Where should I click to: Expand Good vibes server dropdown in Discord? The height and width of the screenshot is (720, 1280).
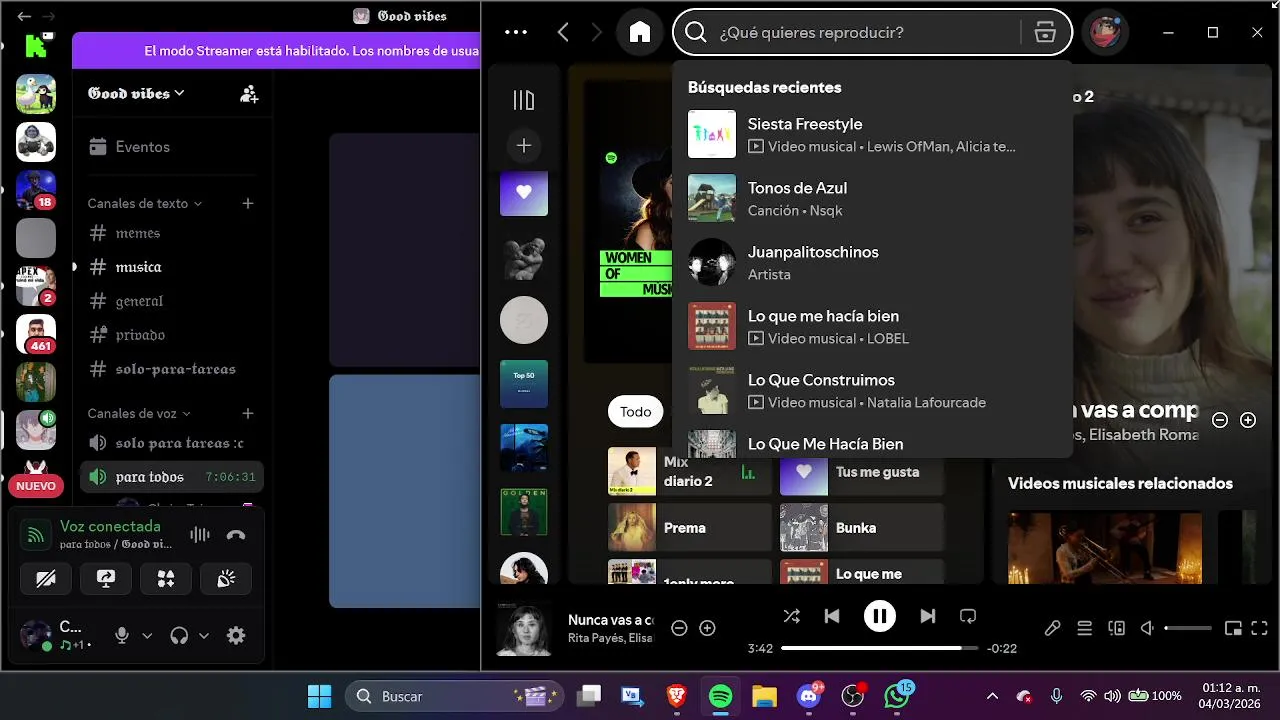point(136,93)
